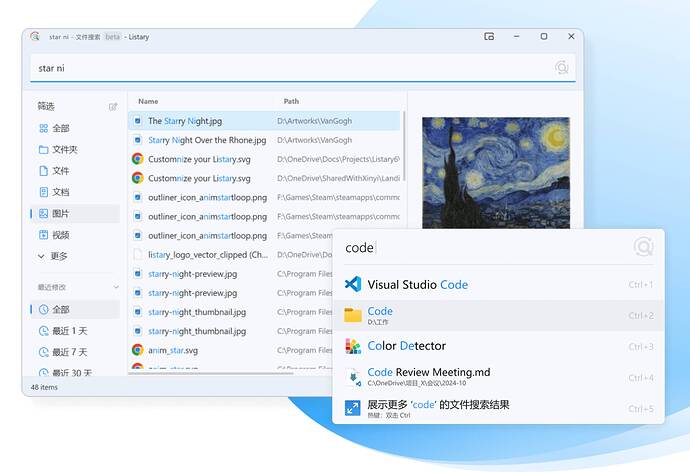Click the popup search field containing code
The width and height of the screenshot is (690, 472).
click(486, 248)
